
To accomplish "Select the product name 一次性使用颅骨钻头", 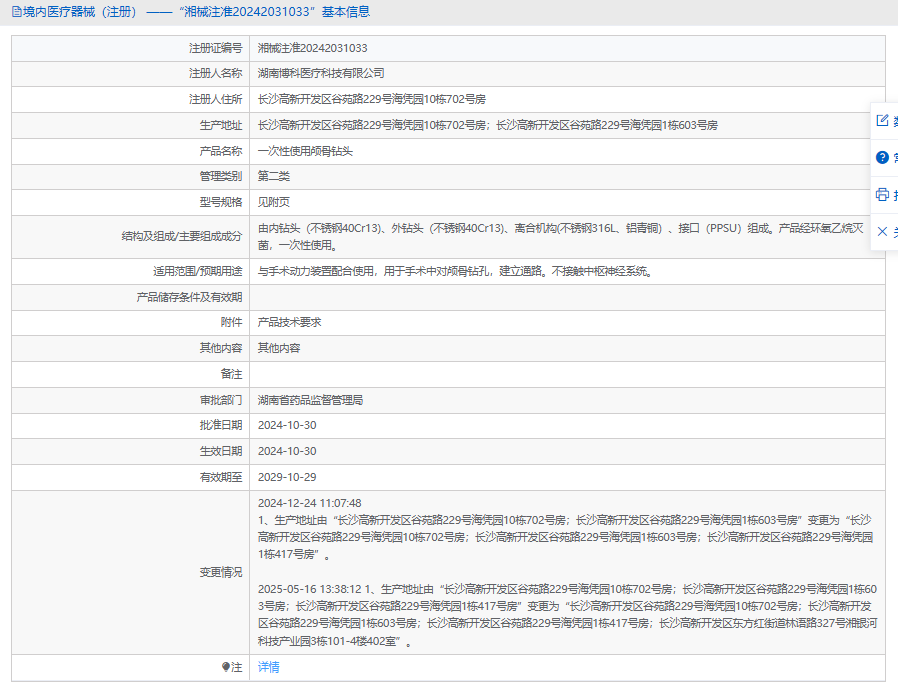I will [305, 151].
